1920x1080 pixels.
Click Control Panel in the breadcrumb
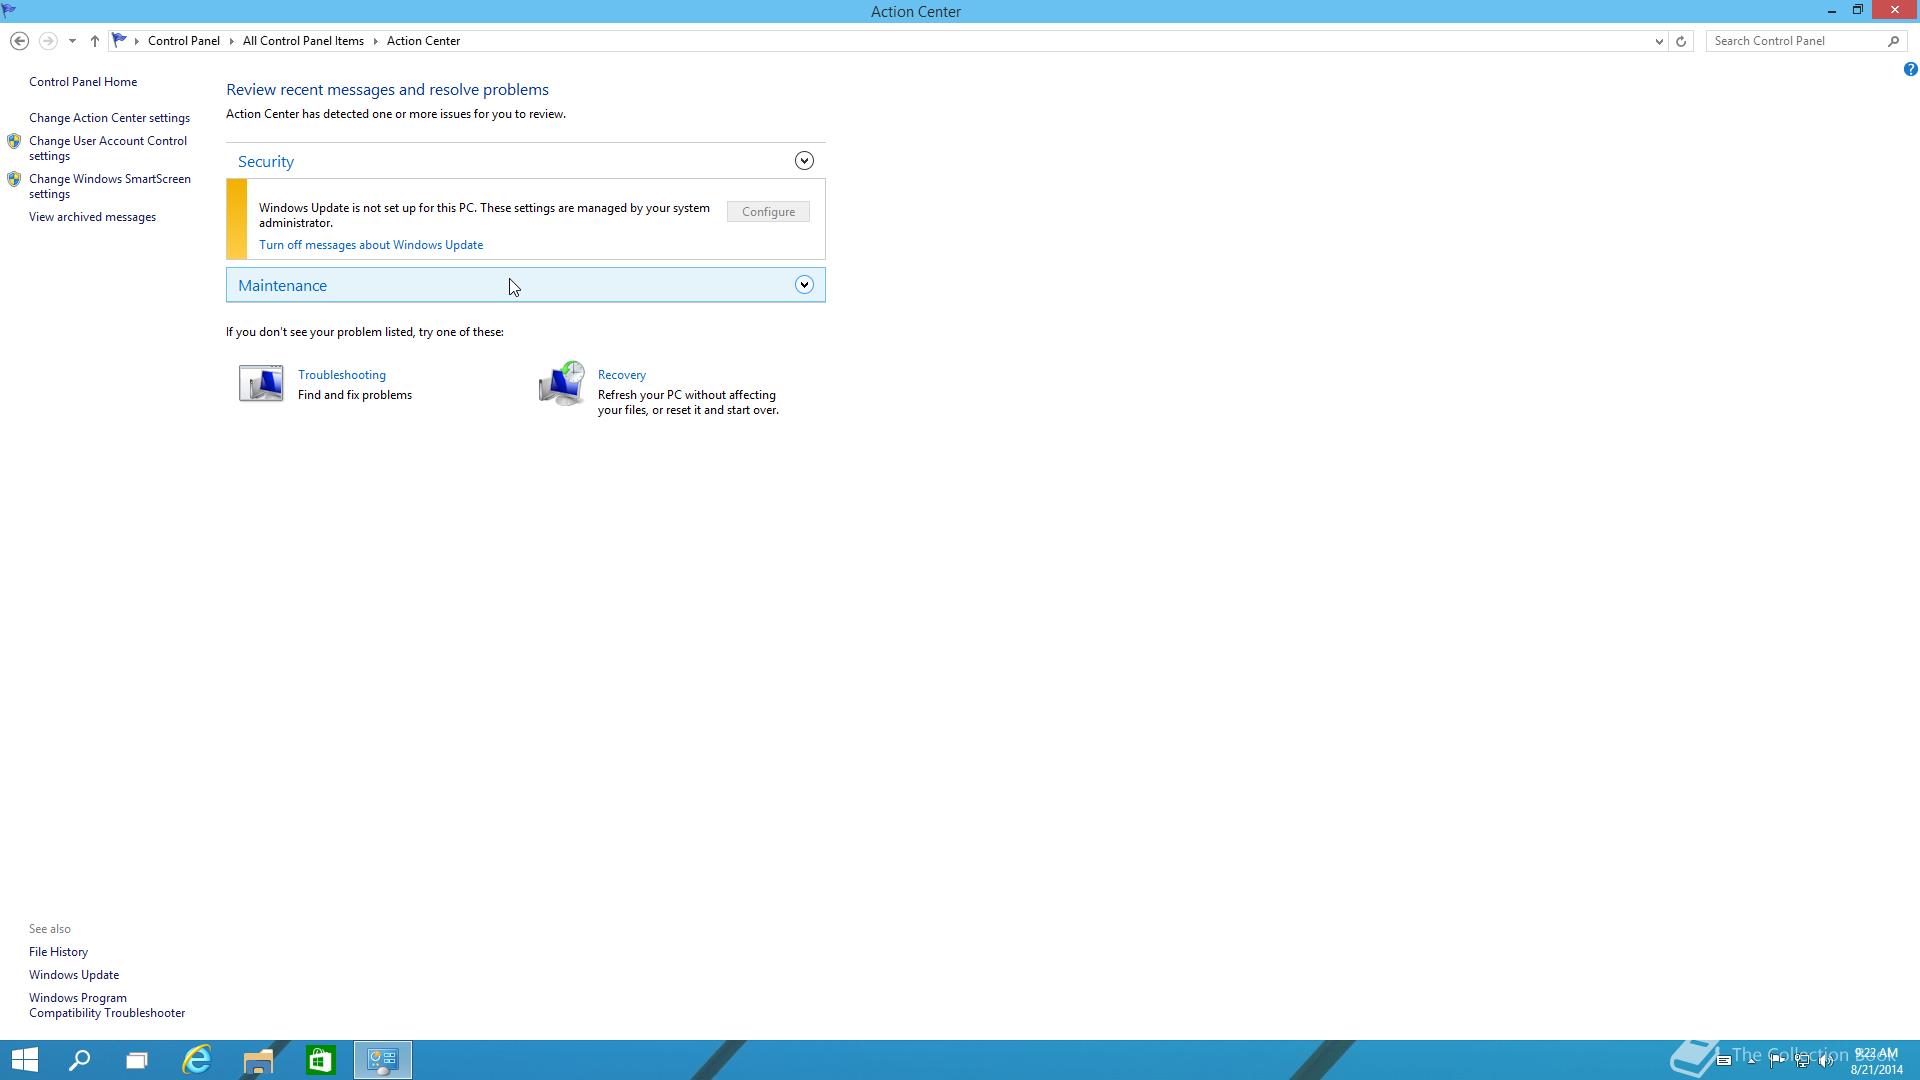[184, 41]
